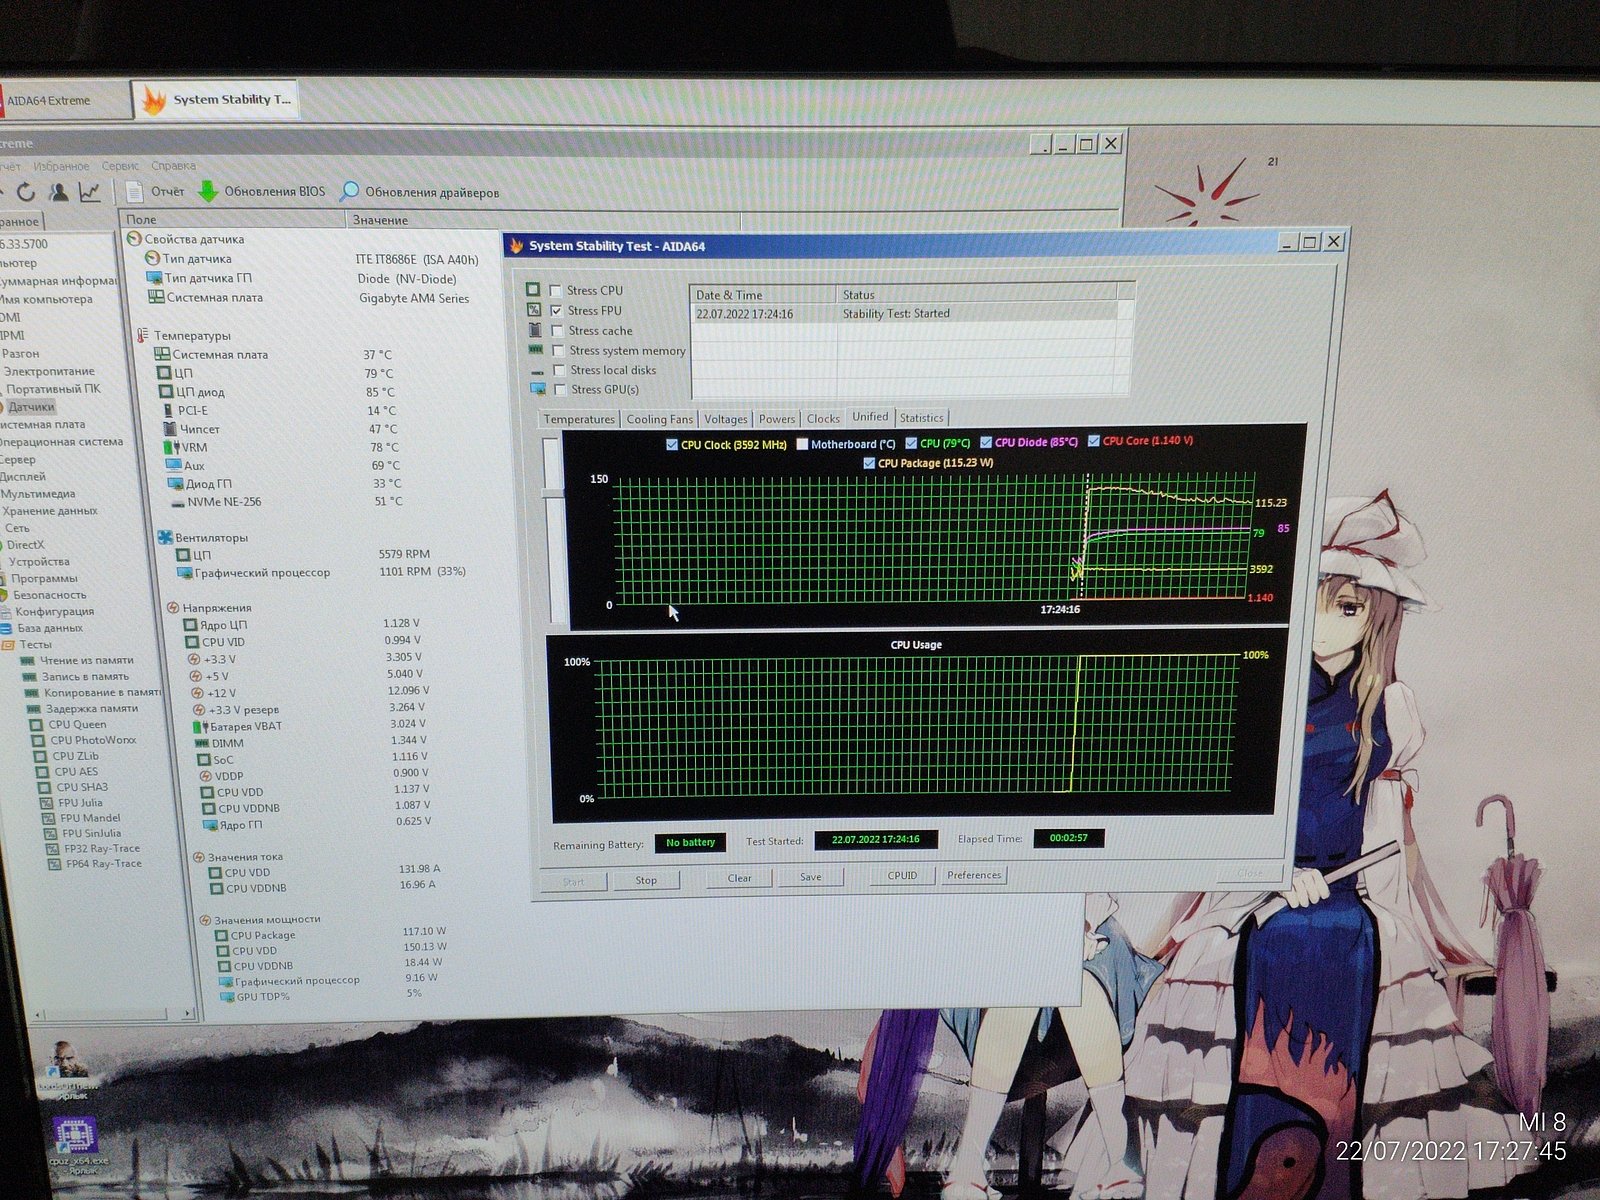Click the Save button
1600x1200 pixels.
[x=811, y=877]
